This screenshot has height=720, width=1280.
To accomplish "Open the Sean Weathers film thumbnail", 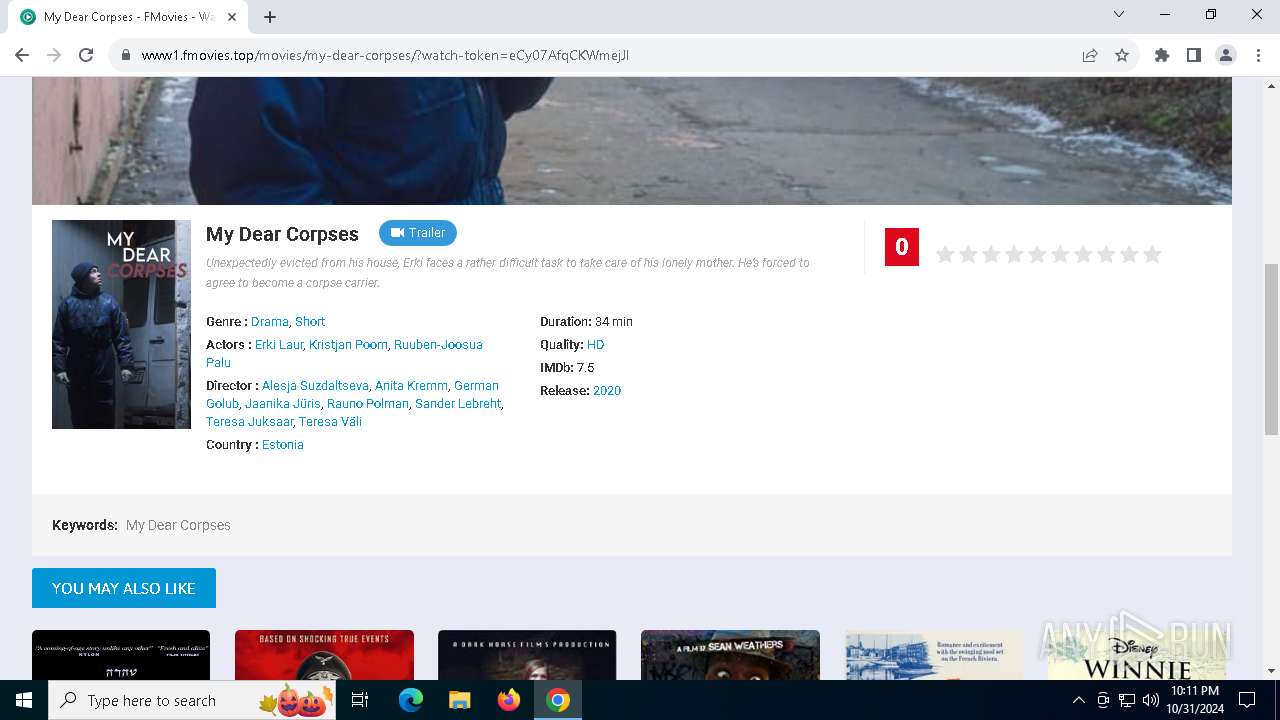I will pyautogui.click(x=730, y=655).
